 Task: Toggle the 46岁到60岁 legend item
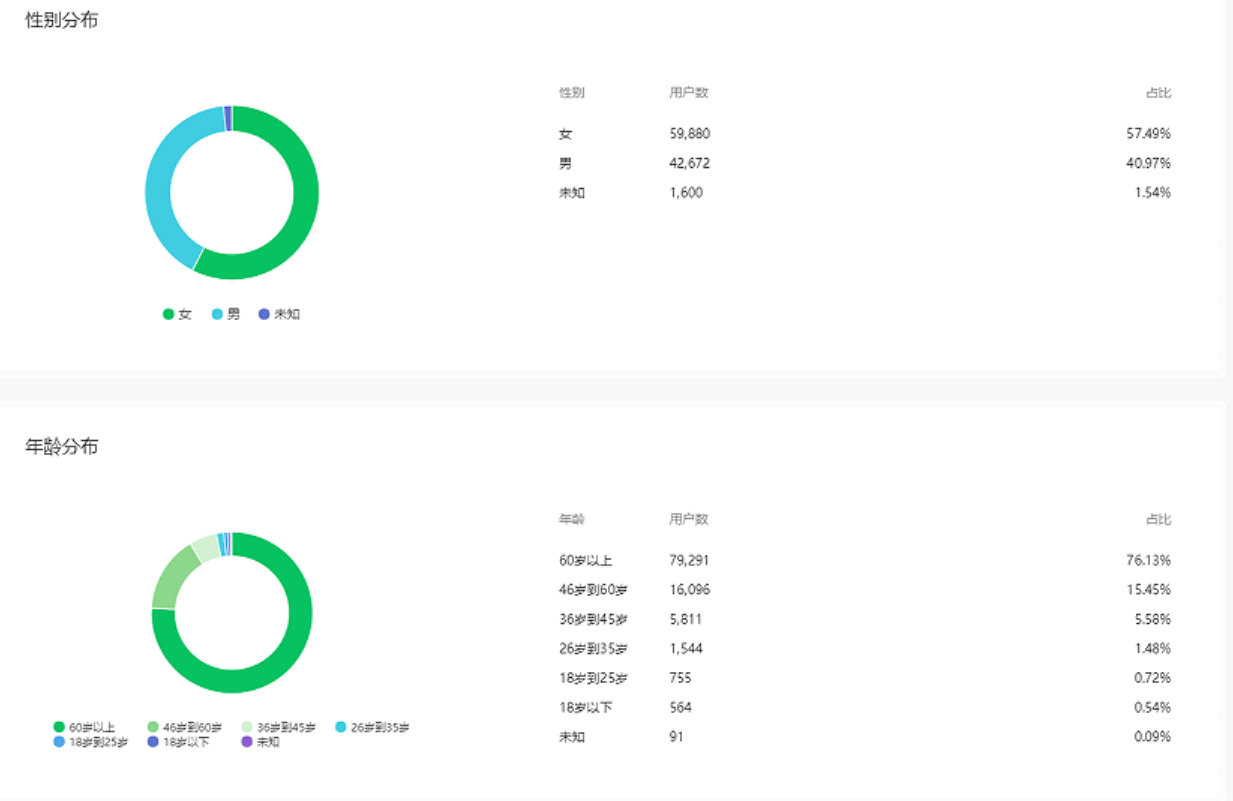point(185,727)
